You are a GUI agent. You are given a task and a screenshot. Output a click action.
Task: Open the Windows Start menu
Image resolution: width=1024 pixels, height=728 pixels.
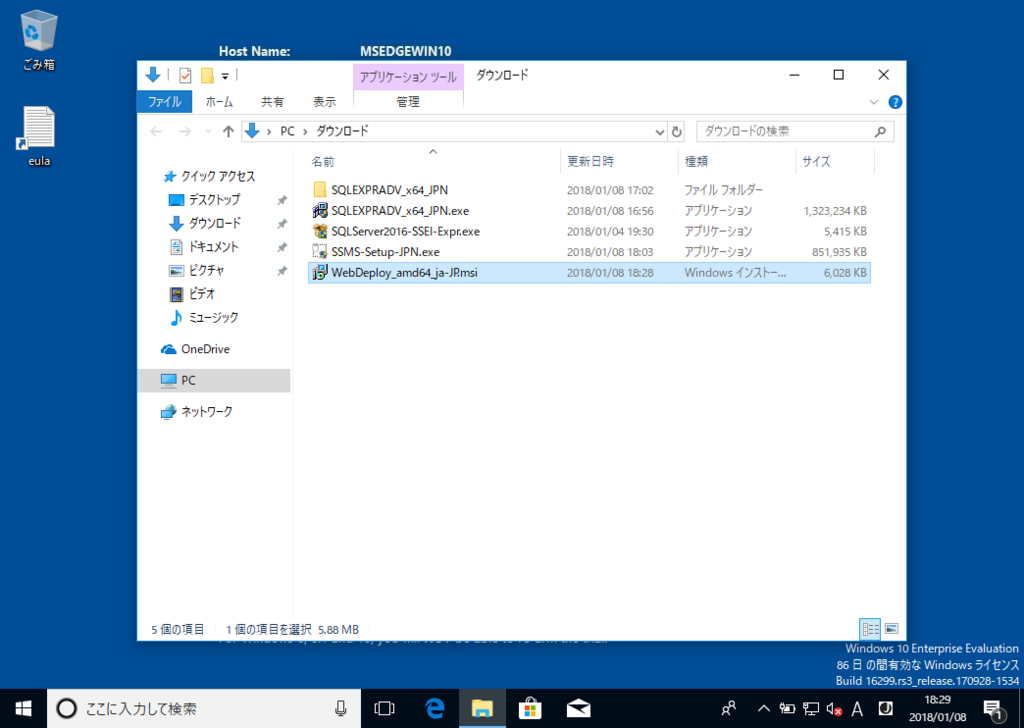(24, 708)
